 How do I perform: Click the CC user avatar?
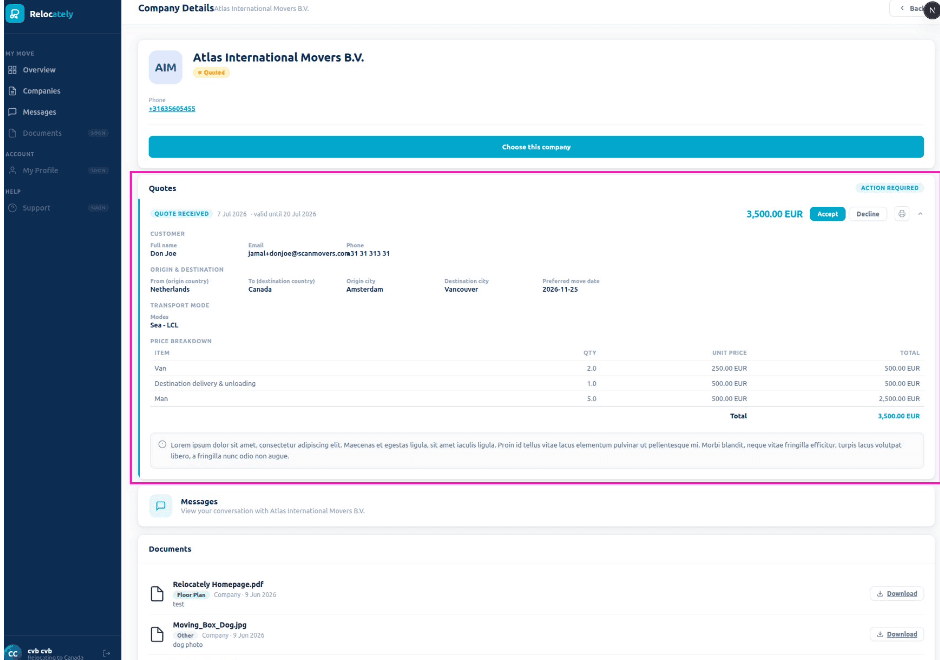click(x=13, y=653)
